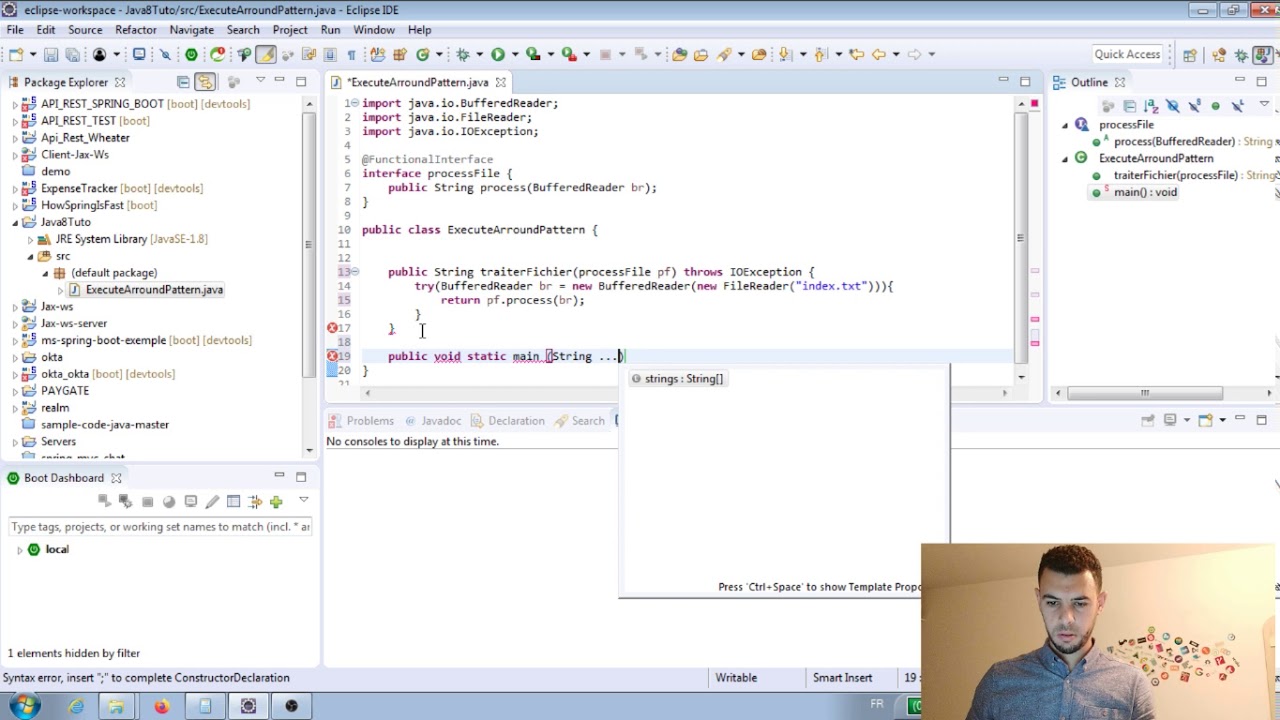Open Firefox from the Windows taskbar
This screenshot has width=1280, height=720.
[x=161, y=706]
